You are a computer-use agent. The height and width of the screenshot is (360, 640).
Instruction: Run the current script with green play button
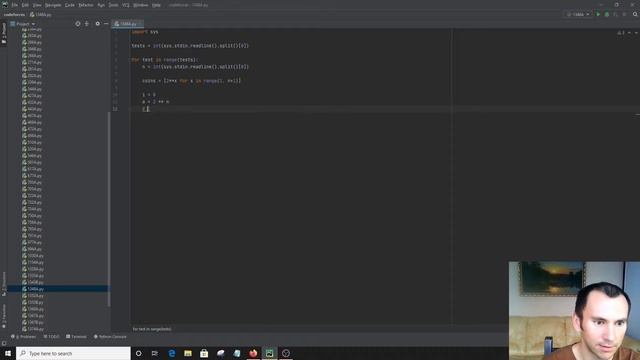(x=598, y=14)
